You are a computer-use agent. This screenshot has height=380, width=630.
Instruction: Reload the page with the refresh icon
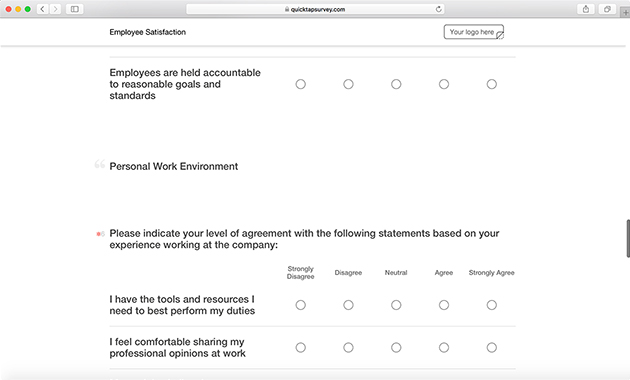[438, 9]
